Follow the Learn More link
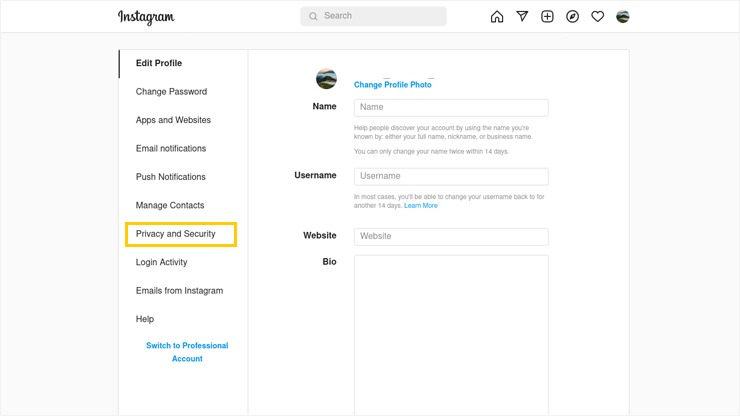The height and width of the screenshot is (416, 740). [420, 205]
